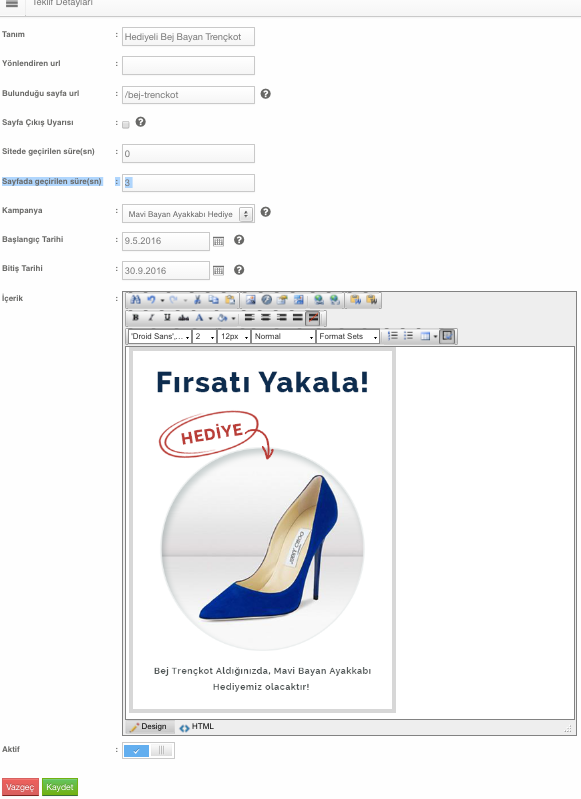The width and height of the screenshot is (581, 799).
Task: Apply background color paint bucket
Action: click(x=222, y=318)
